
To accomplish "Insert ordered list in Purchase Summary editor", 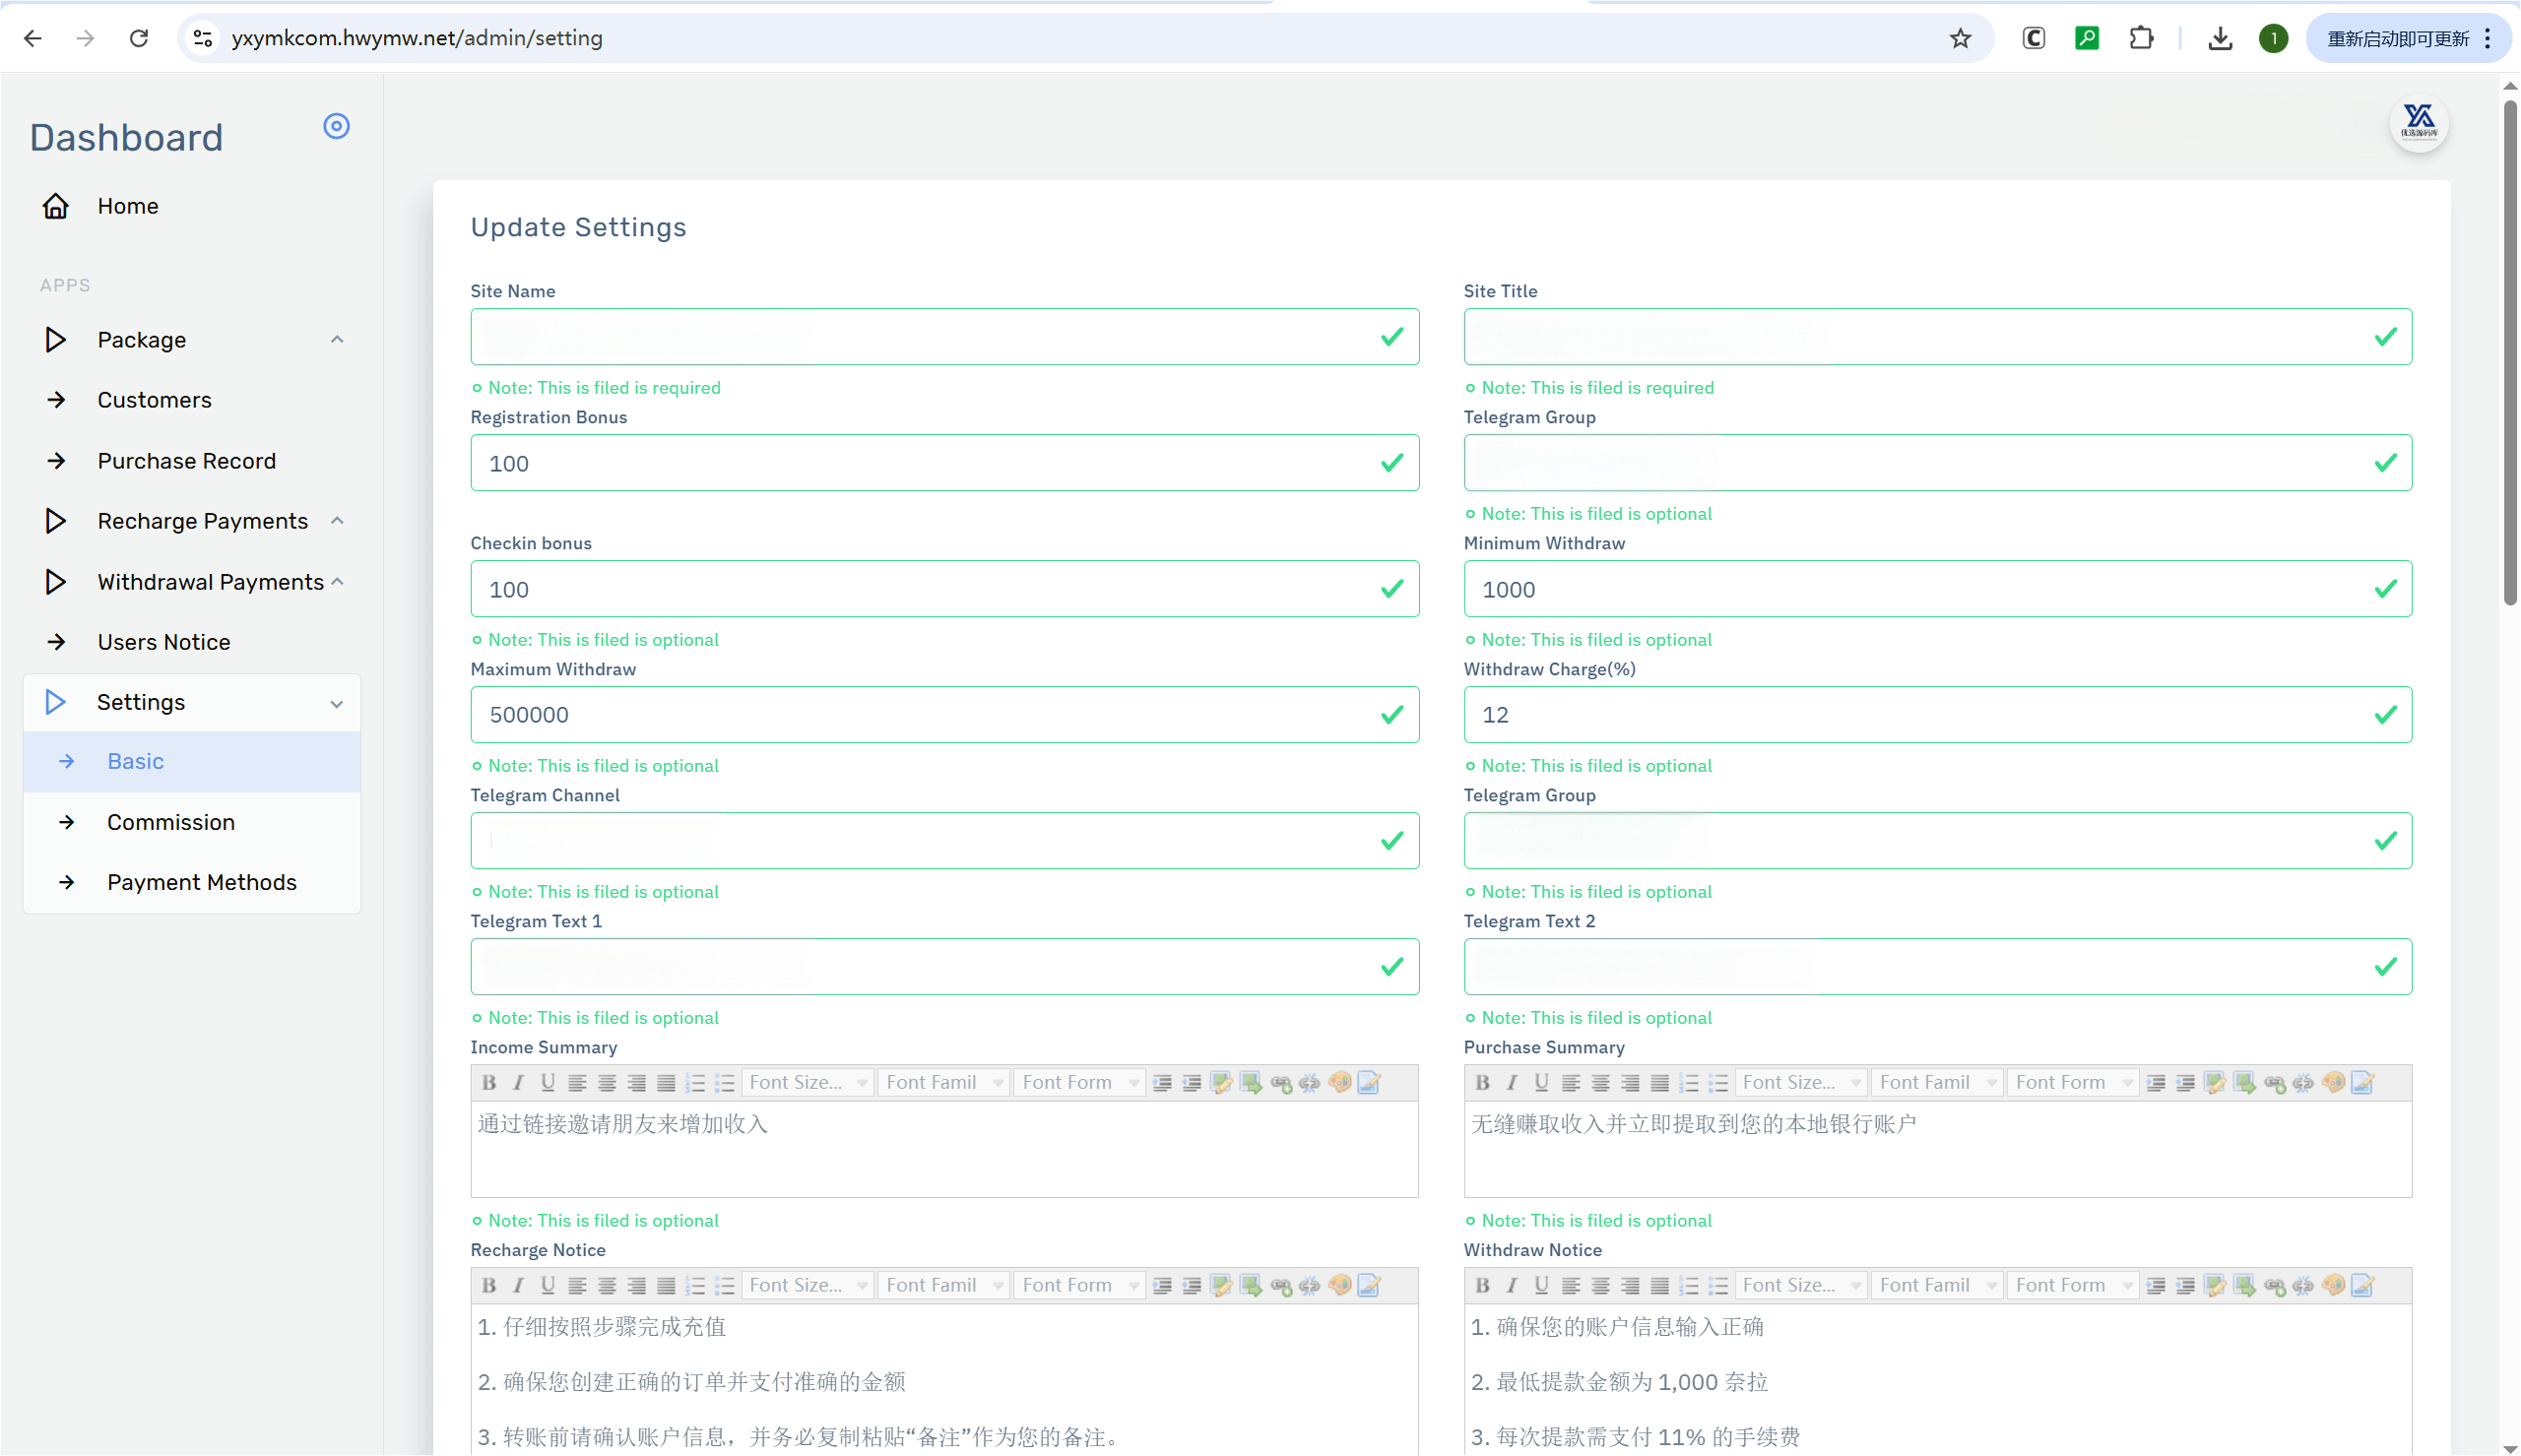I will click(1689, 1082).
